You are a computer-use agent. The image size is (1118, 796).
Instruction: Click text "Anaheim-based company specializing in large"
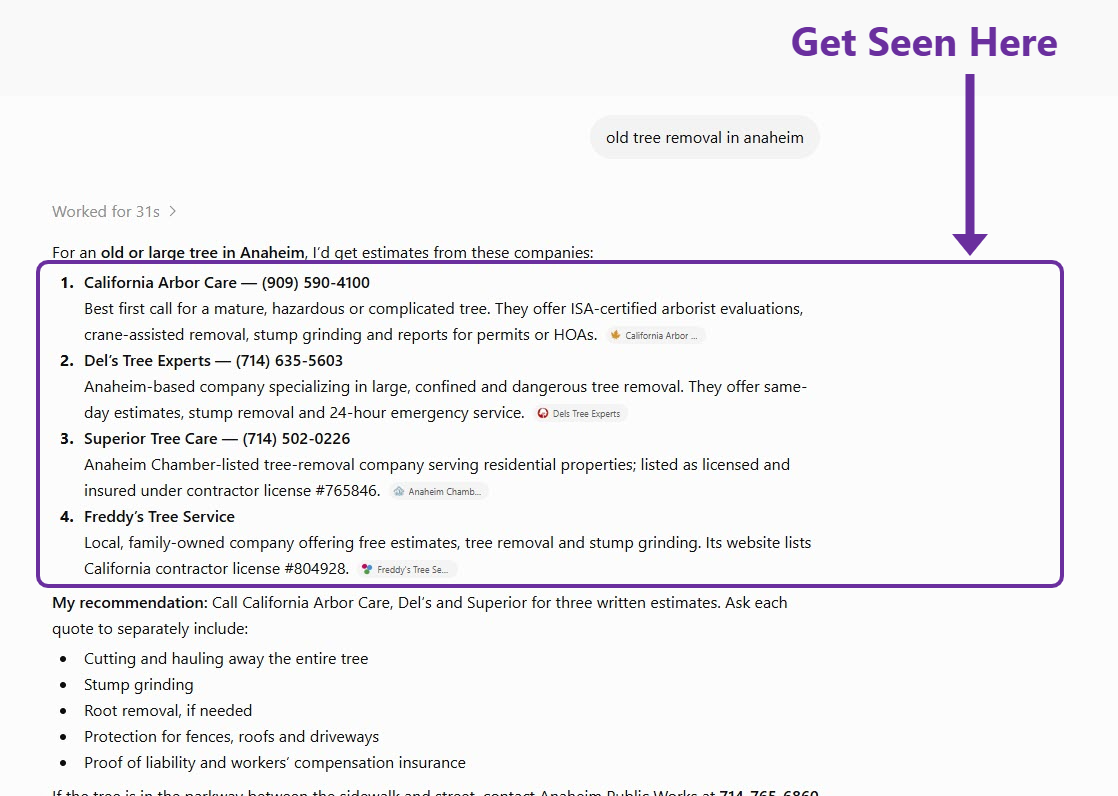(x=245, y=387)
